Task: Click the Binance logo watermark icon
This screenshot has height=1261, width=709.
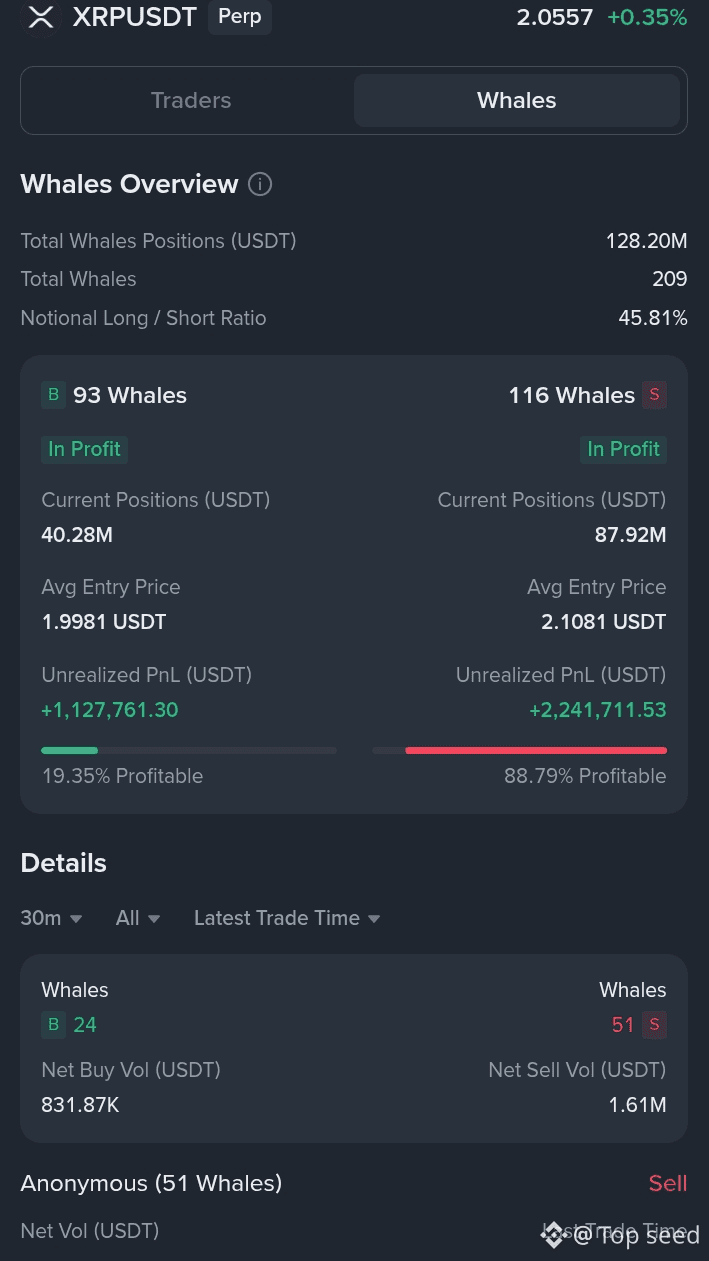Action: pyautogui.click(x=553, y=1235)
